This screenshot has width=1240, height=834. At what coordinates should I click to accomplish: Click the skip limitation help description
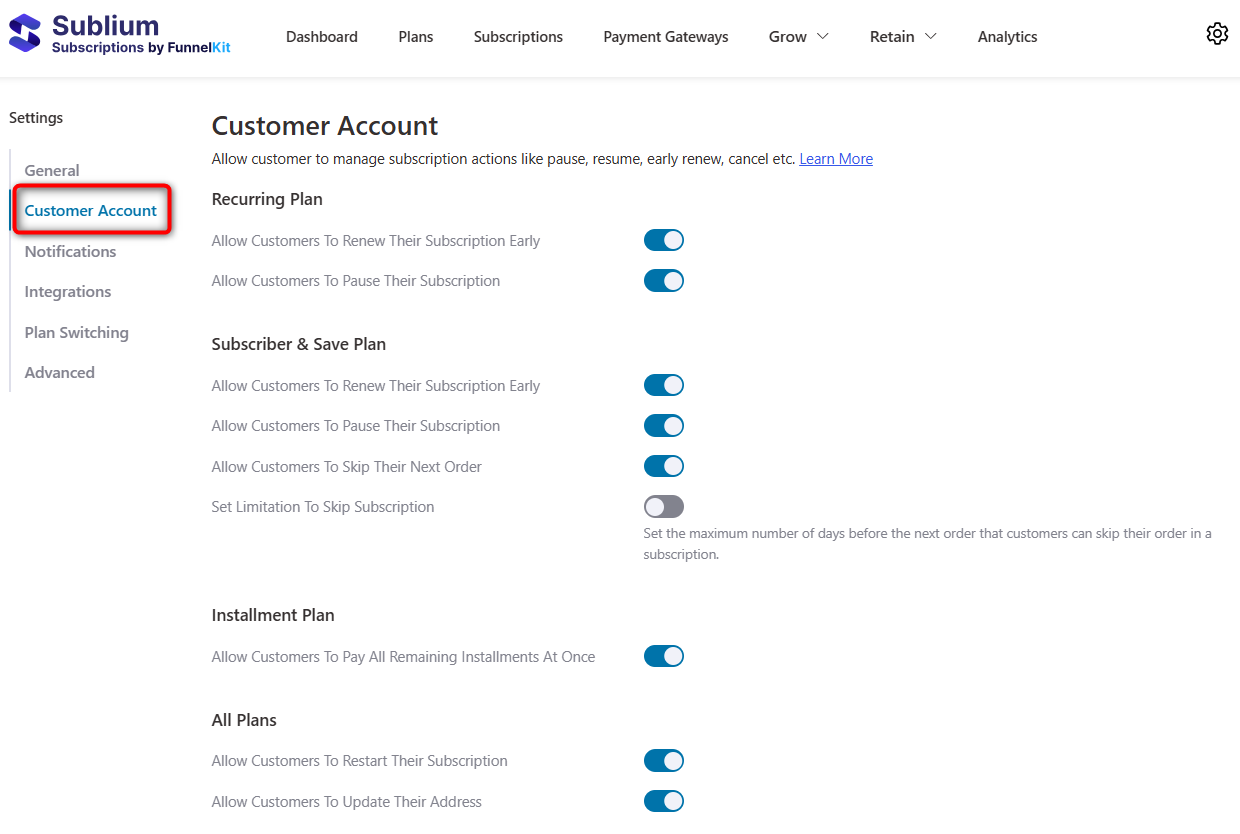pyautogui.click(x=927, y=544)
